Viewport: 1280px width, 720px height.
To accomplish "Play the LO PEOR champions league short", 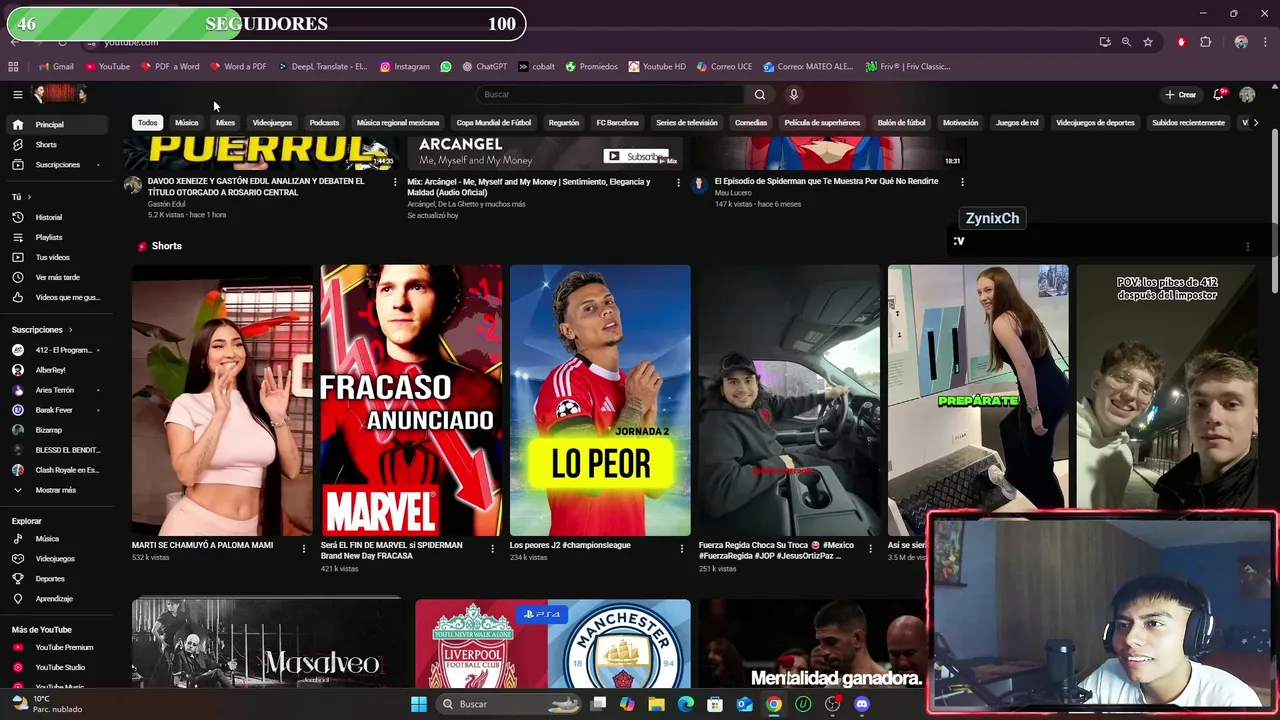I will coord(600,400).
